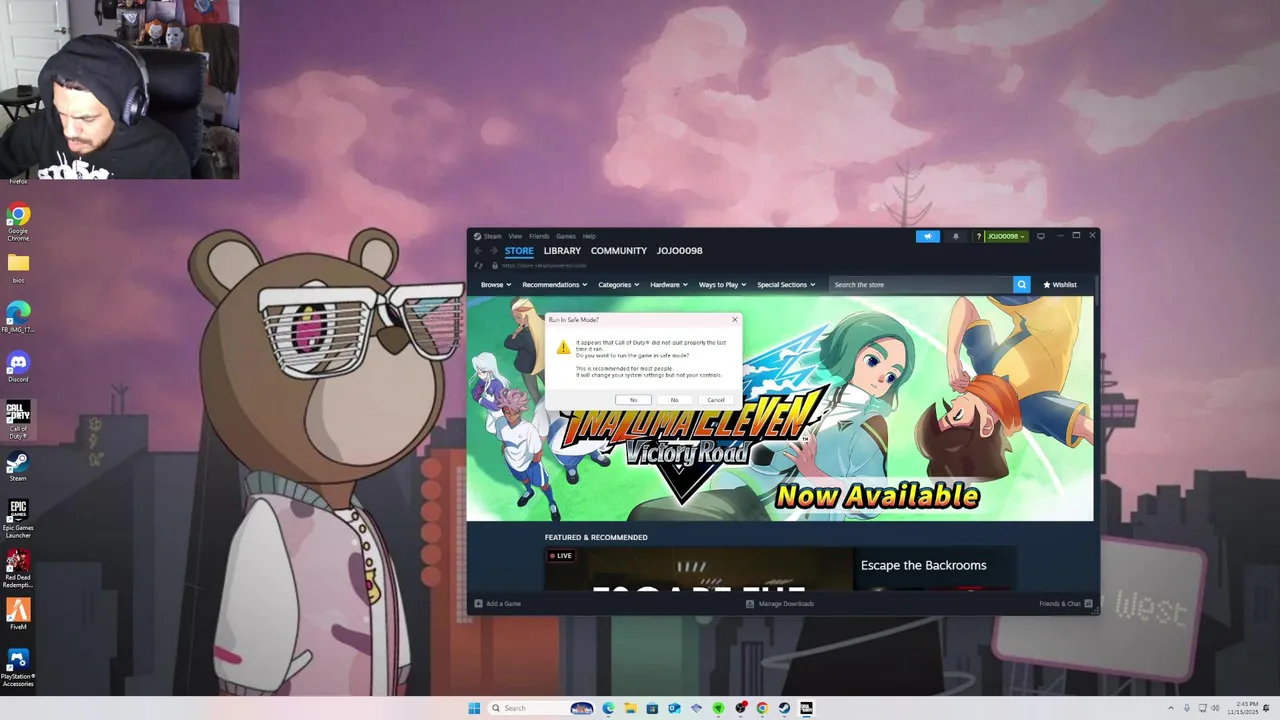The height and width of the screenshot is (720, 1280).
Task: Open Steam from the taskbar
Action: [x=784, y=708]
